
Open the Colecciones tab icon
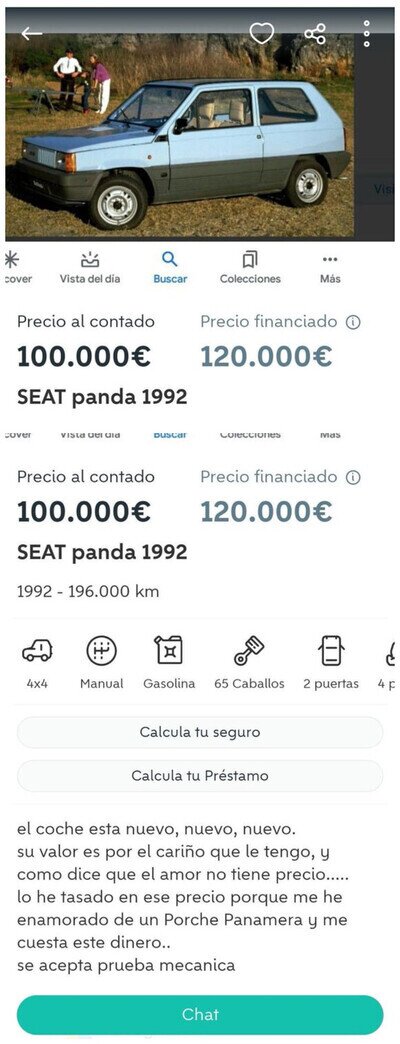(250, 260)
